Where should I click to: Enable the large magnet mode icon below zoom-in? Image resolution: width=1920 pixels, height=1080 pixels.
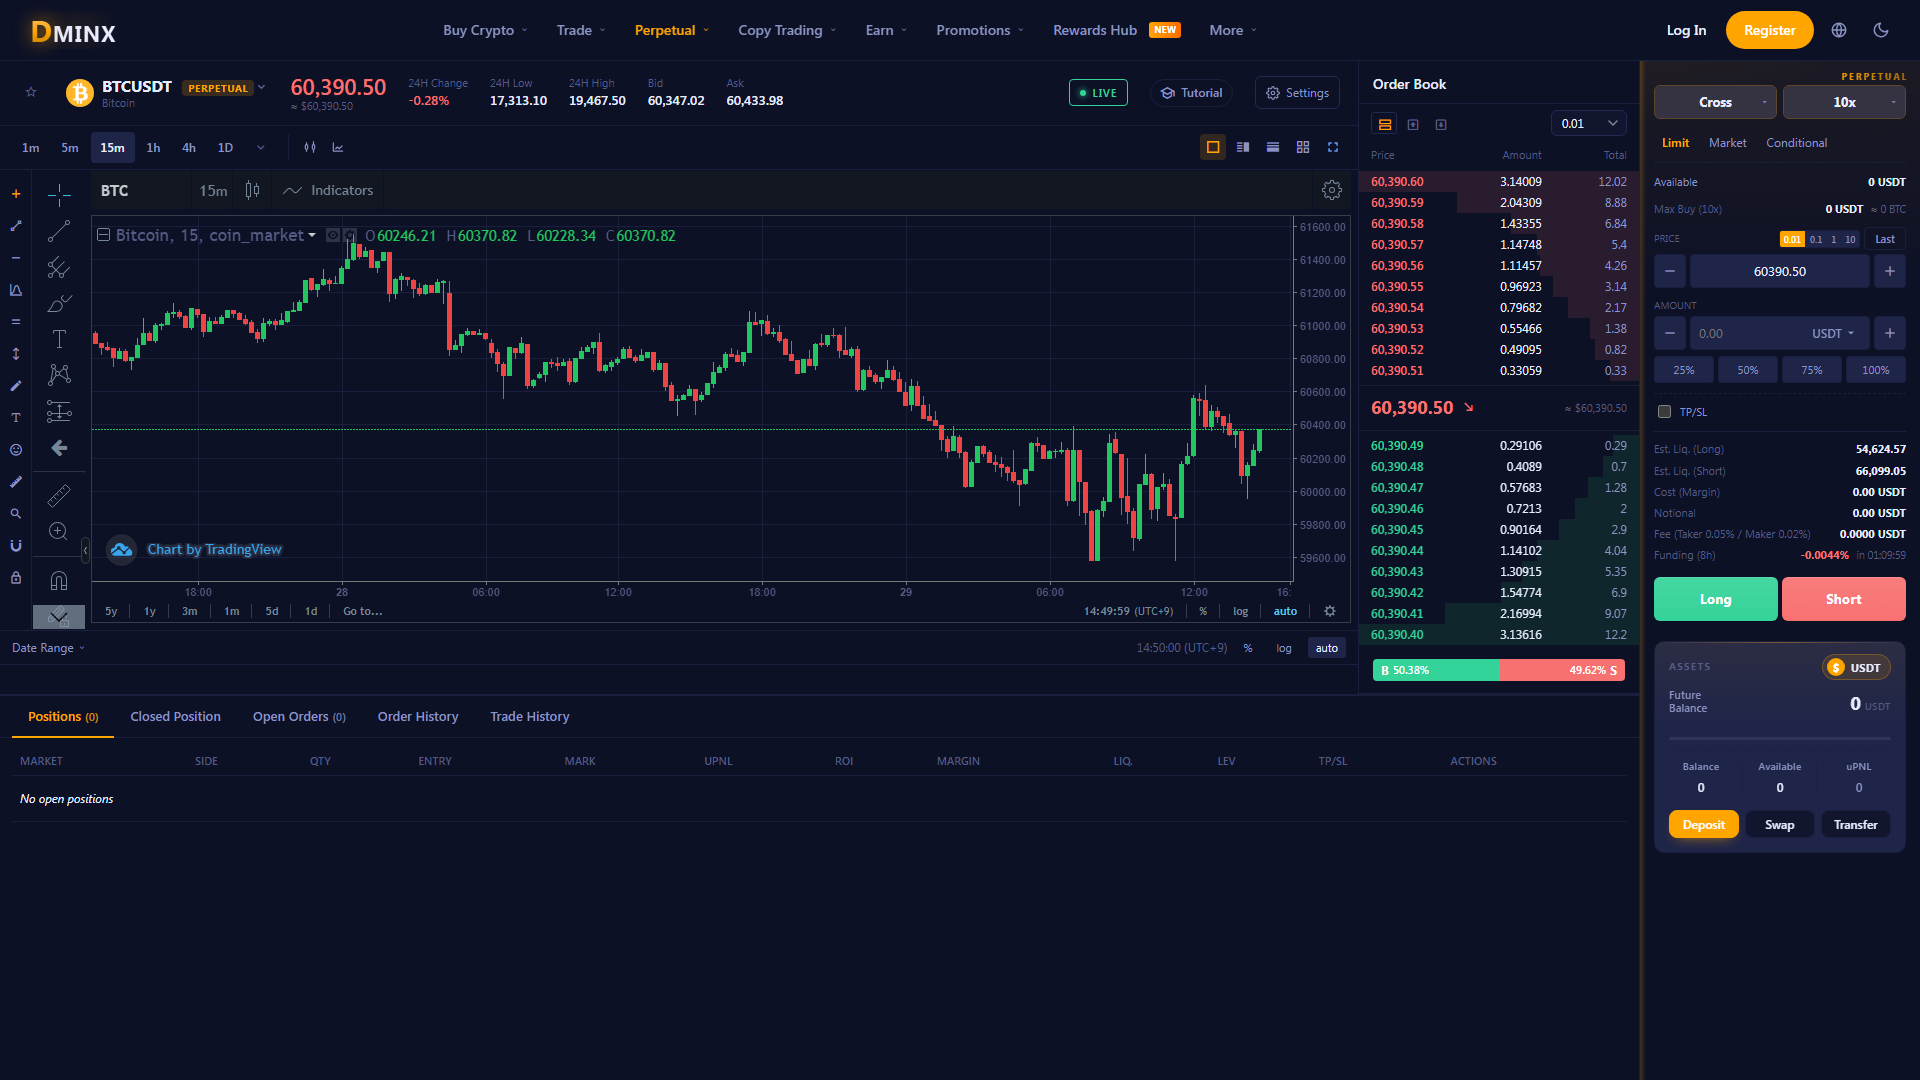tap(59, 580)
